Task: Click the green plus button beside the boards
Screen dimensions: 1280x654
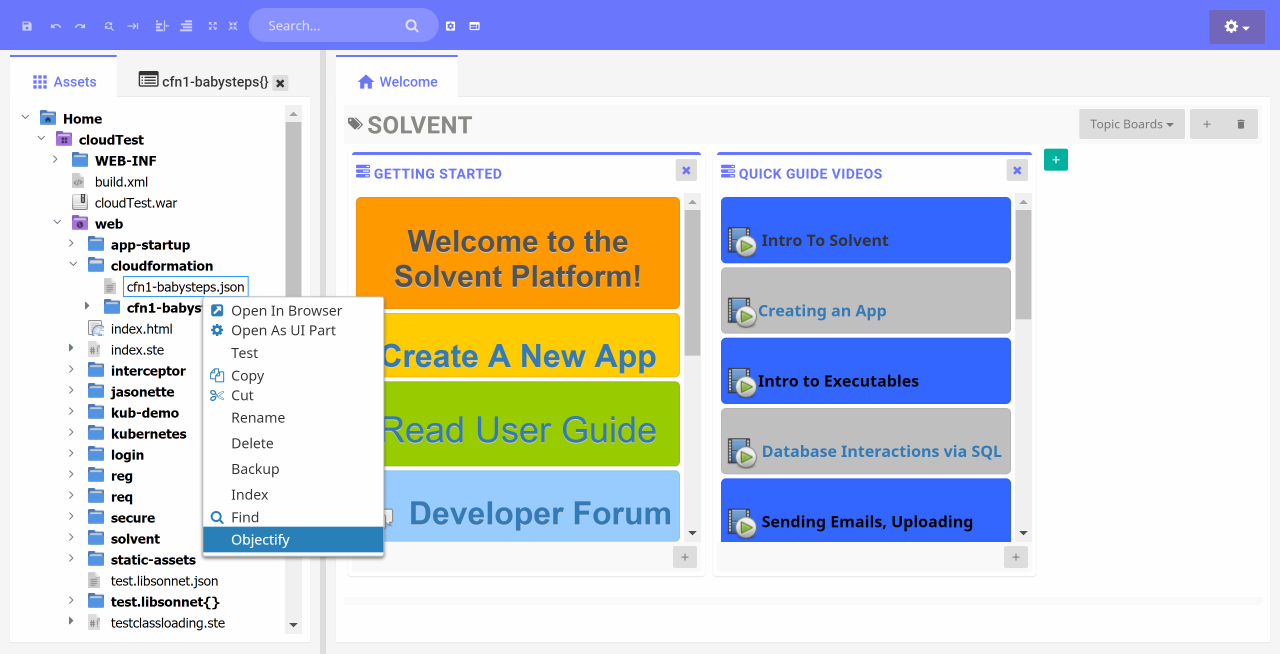Action: tap(1055, 159)
